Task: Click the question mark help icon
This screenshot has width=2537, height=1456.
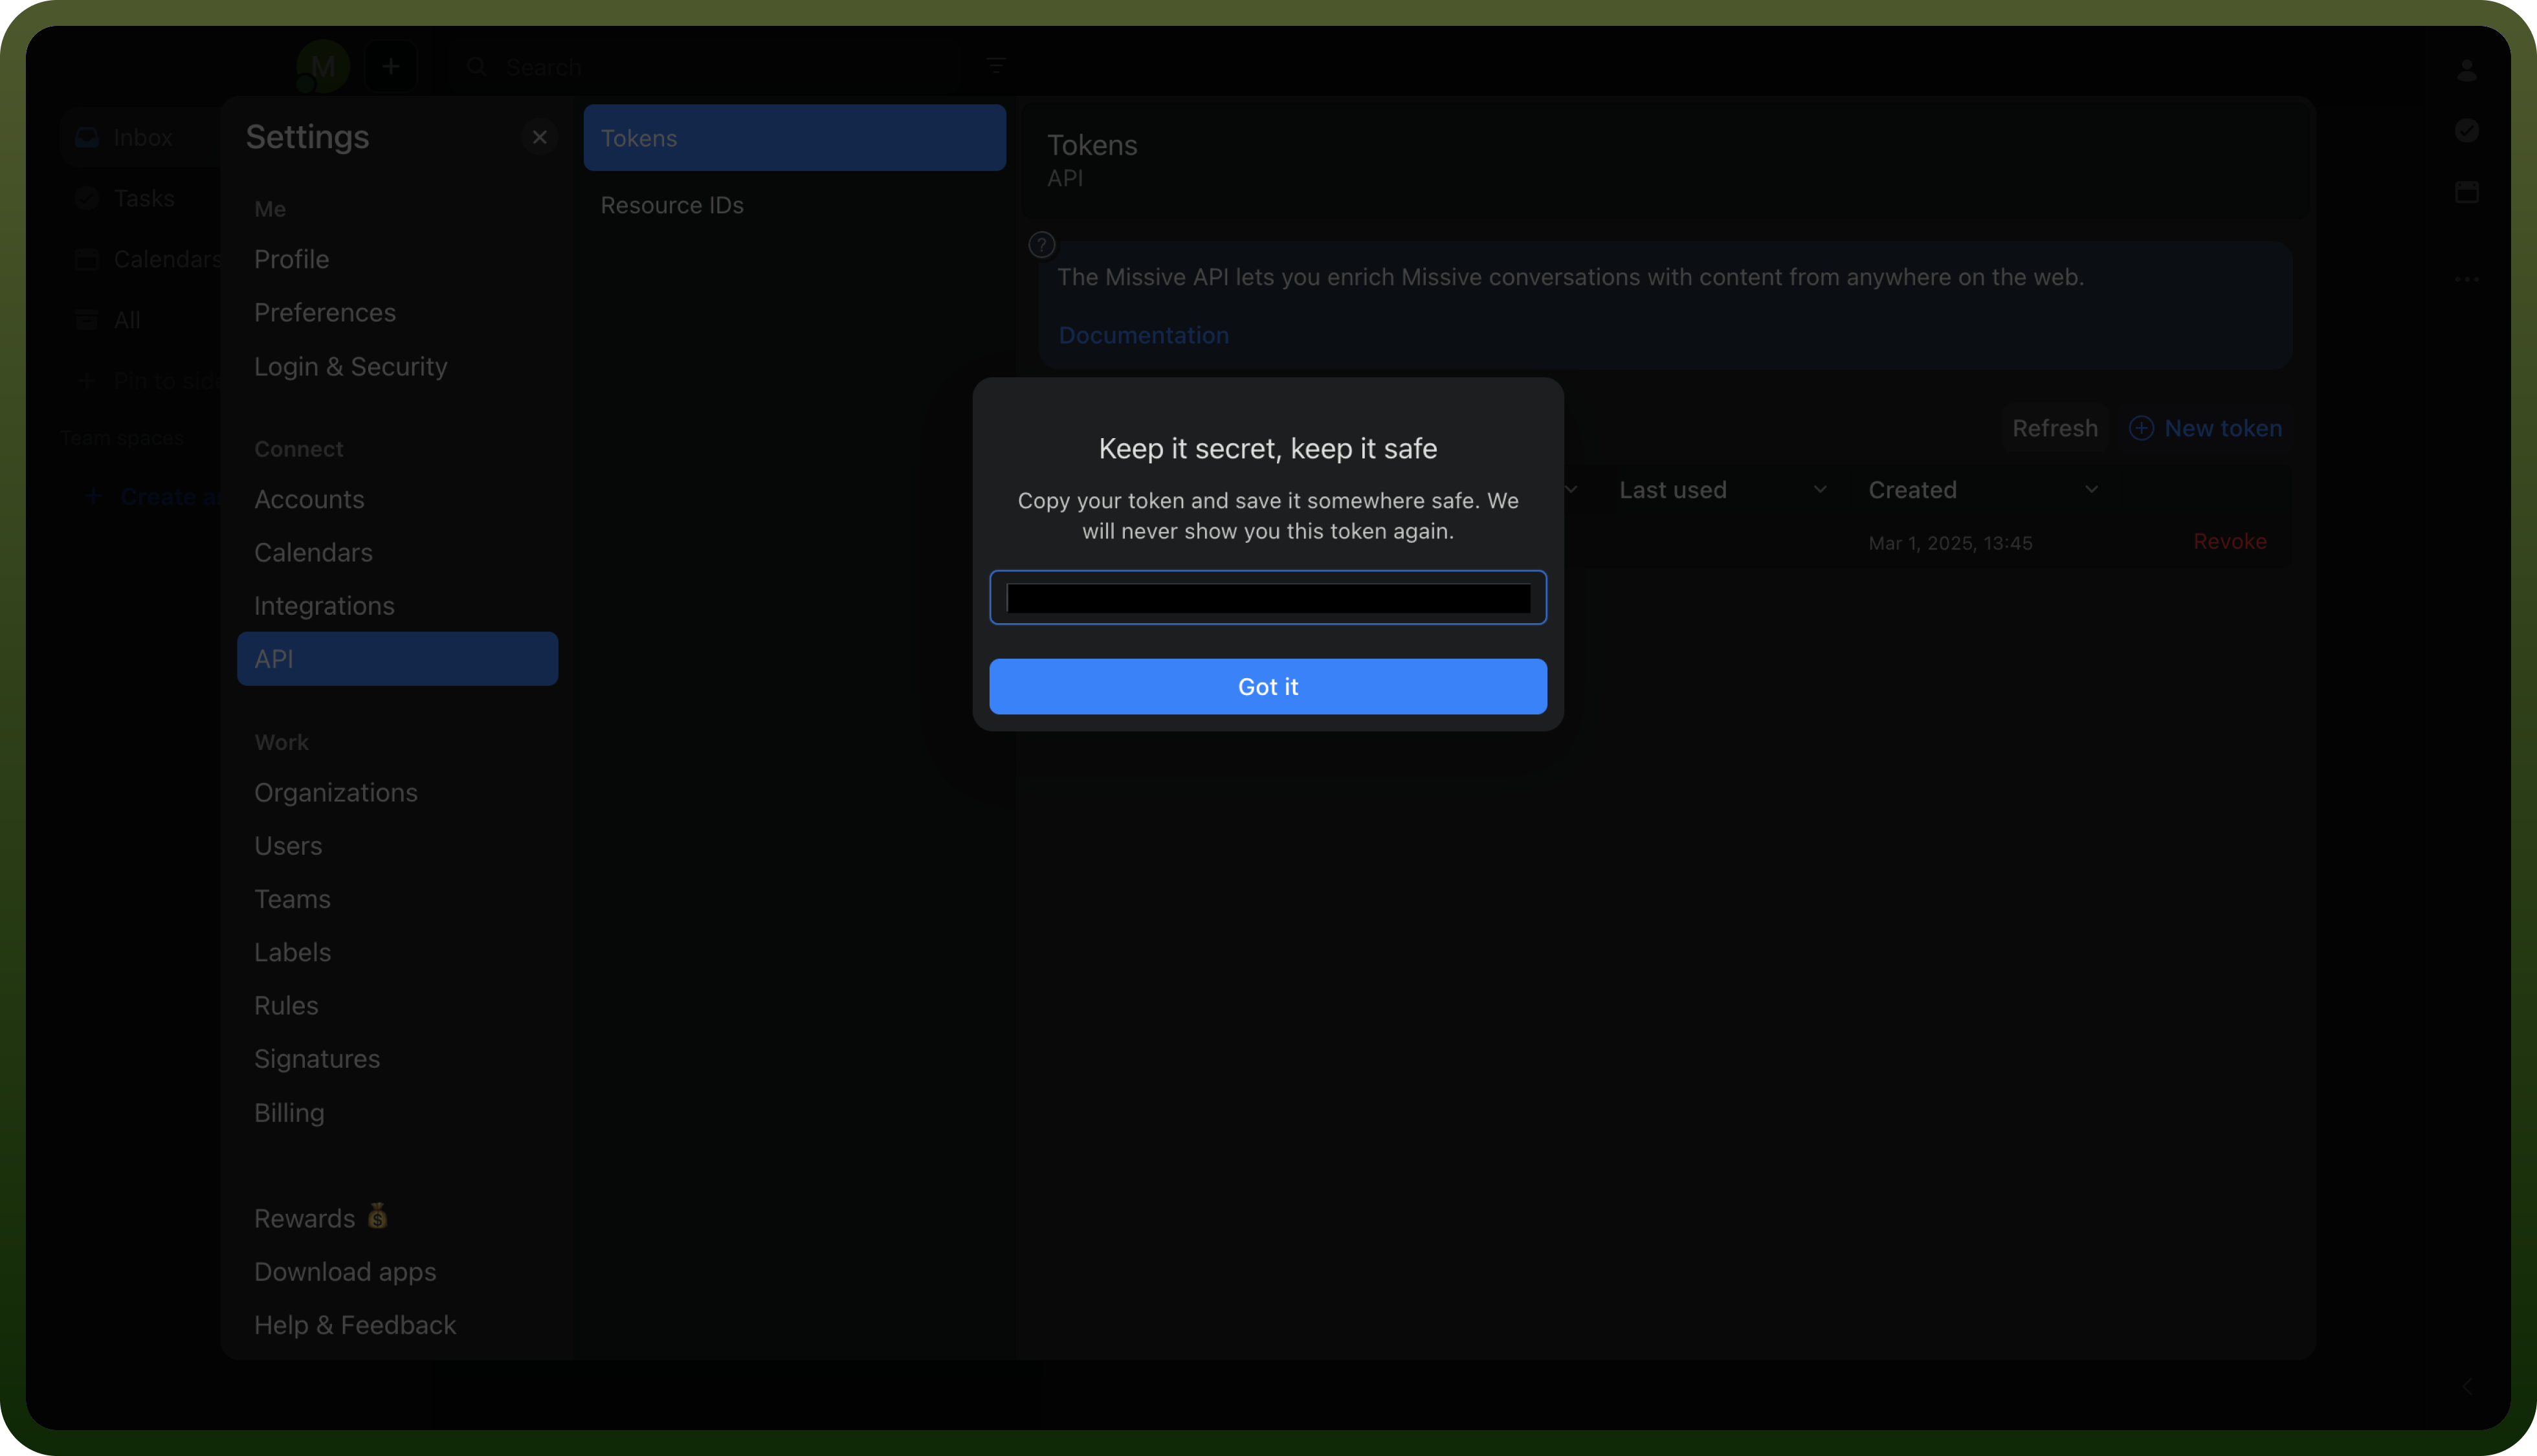Action: coord(1041,244)
